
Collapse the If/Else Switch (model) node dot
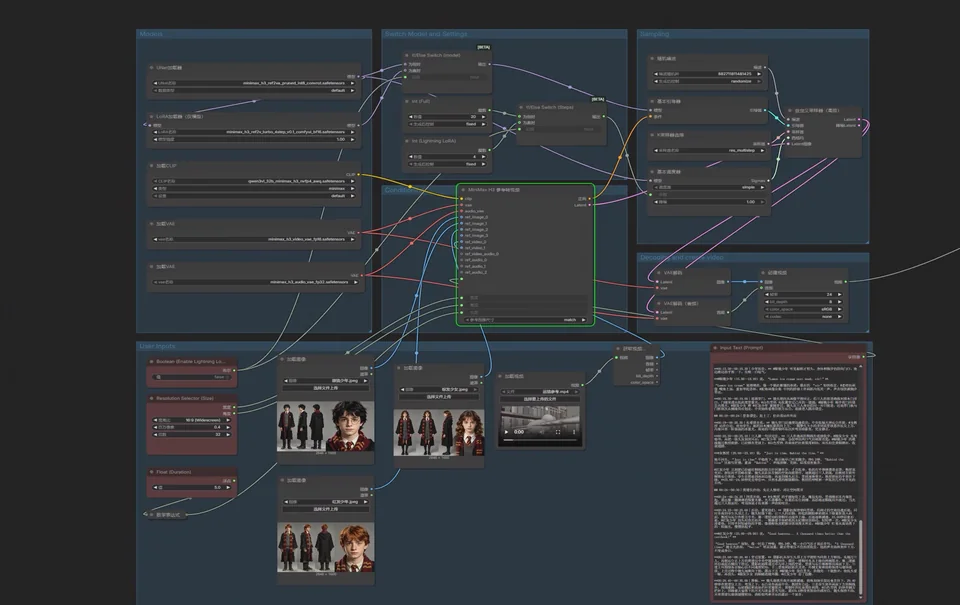pyautogui.click(x=406, y=55)
